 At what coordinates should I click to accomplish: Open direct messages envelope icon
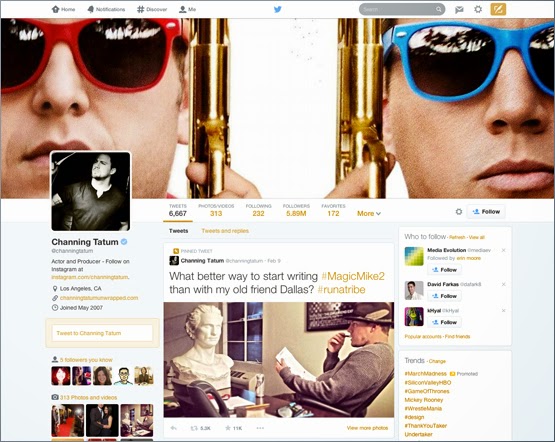coord(459,10)
